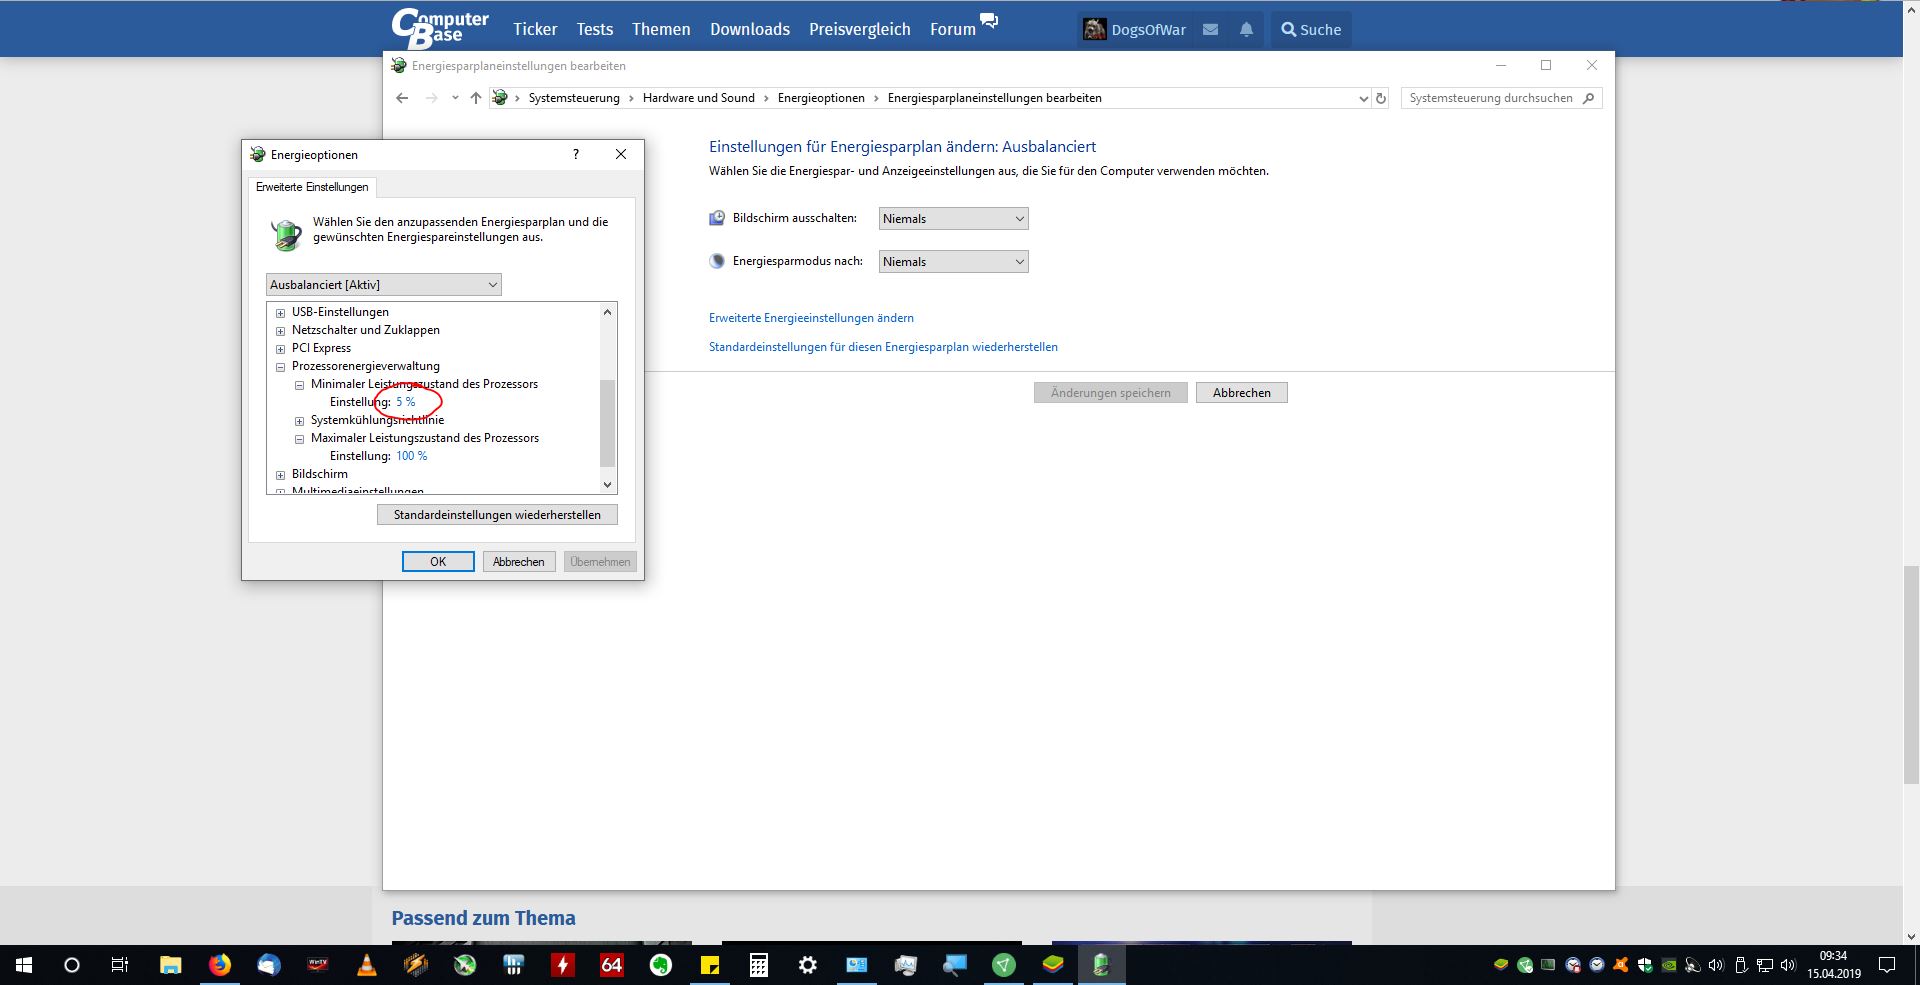
Task: Open the notifications bell on ComputerBase
Action: pyautogui.click(x=1246, y=30)
